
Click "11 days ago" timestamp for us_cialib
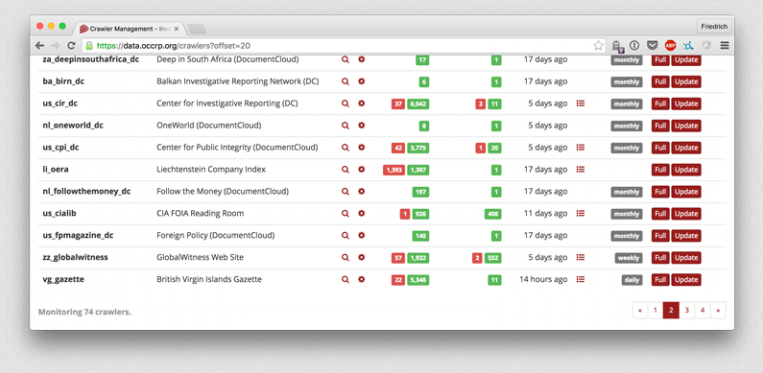click(545, 213)
